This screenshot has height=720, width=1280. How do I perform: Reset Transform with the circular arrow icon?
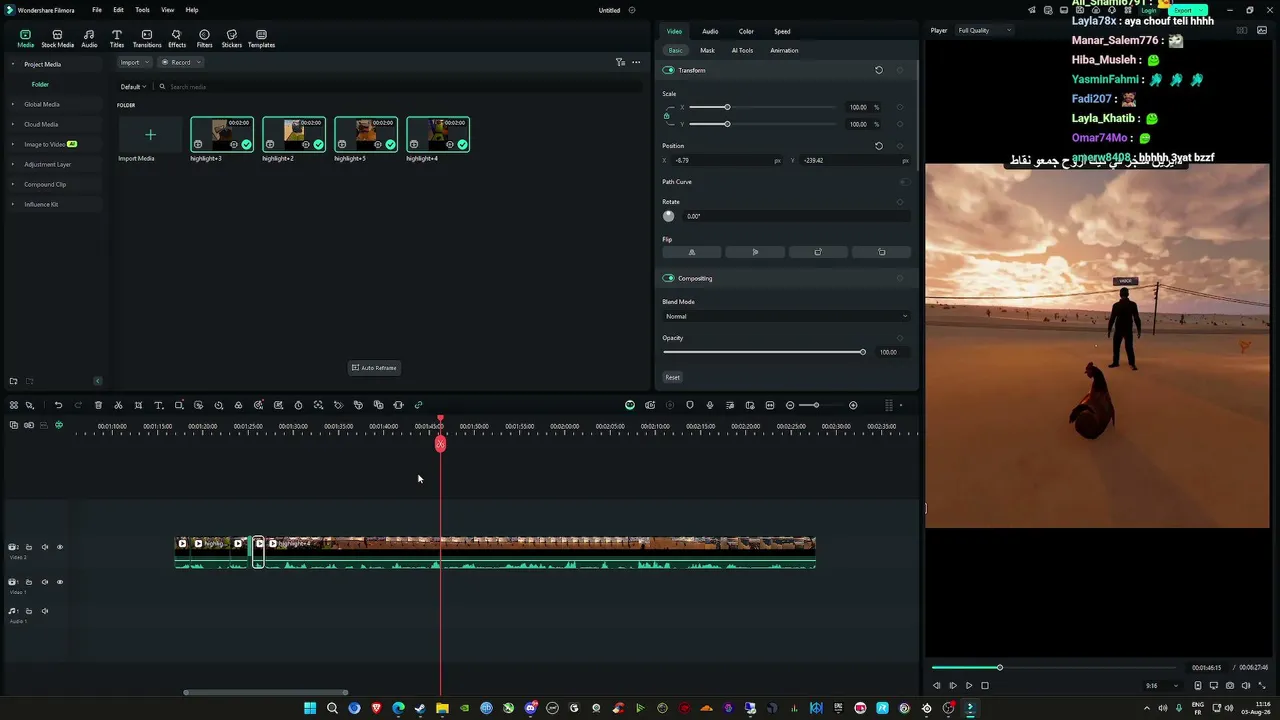[x=879, y=70]
